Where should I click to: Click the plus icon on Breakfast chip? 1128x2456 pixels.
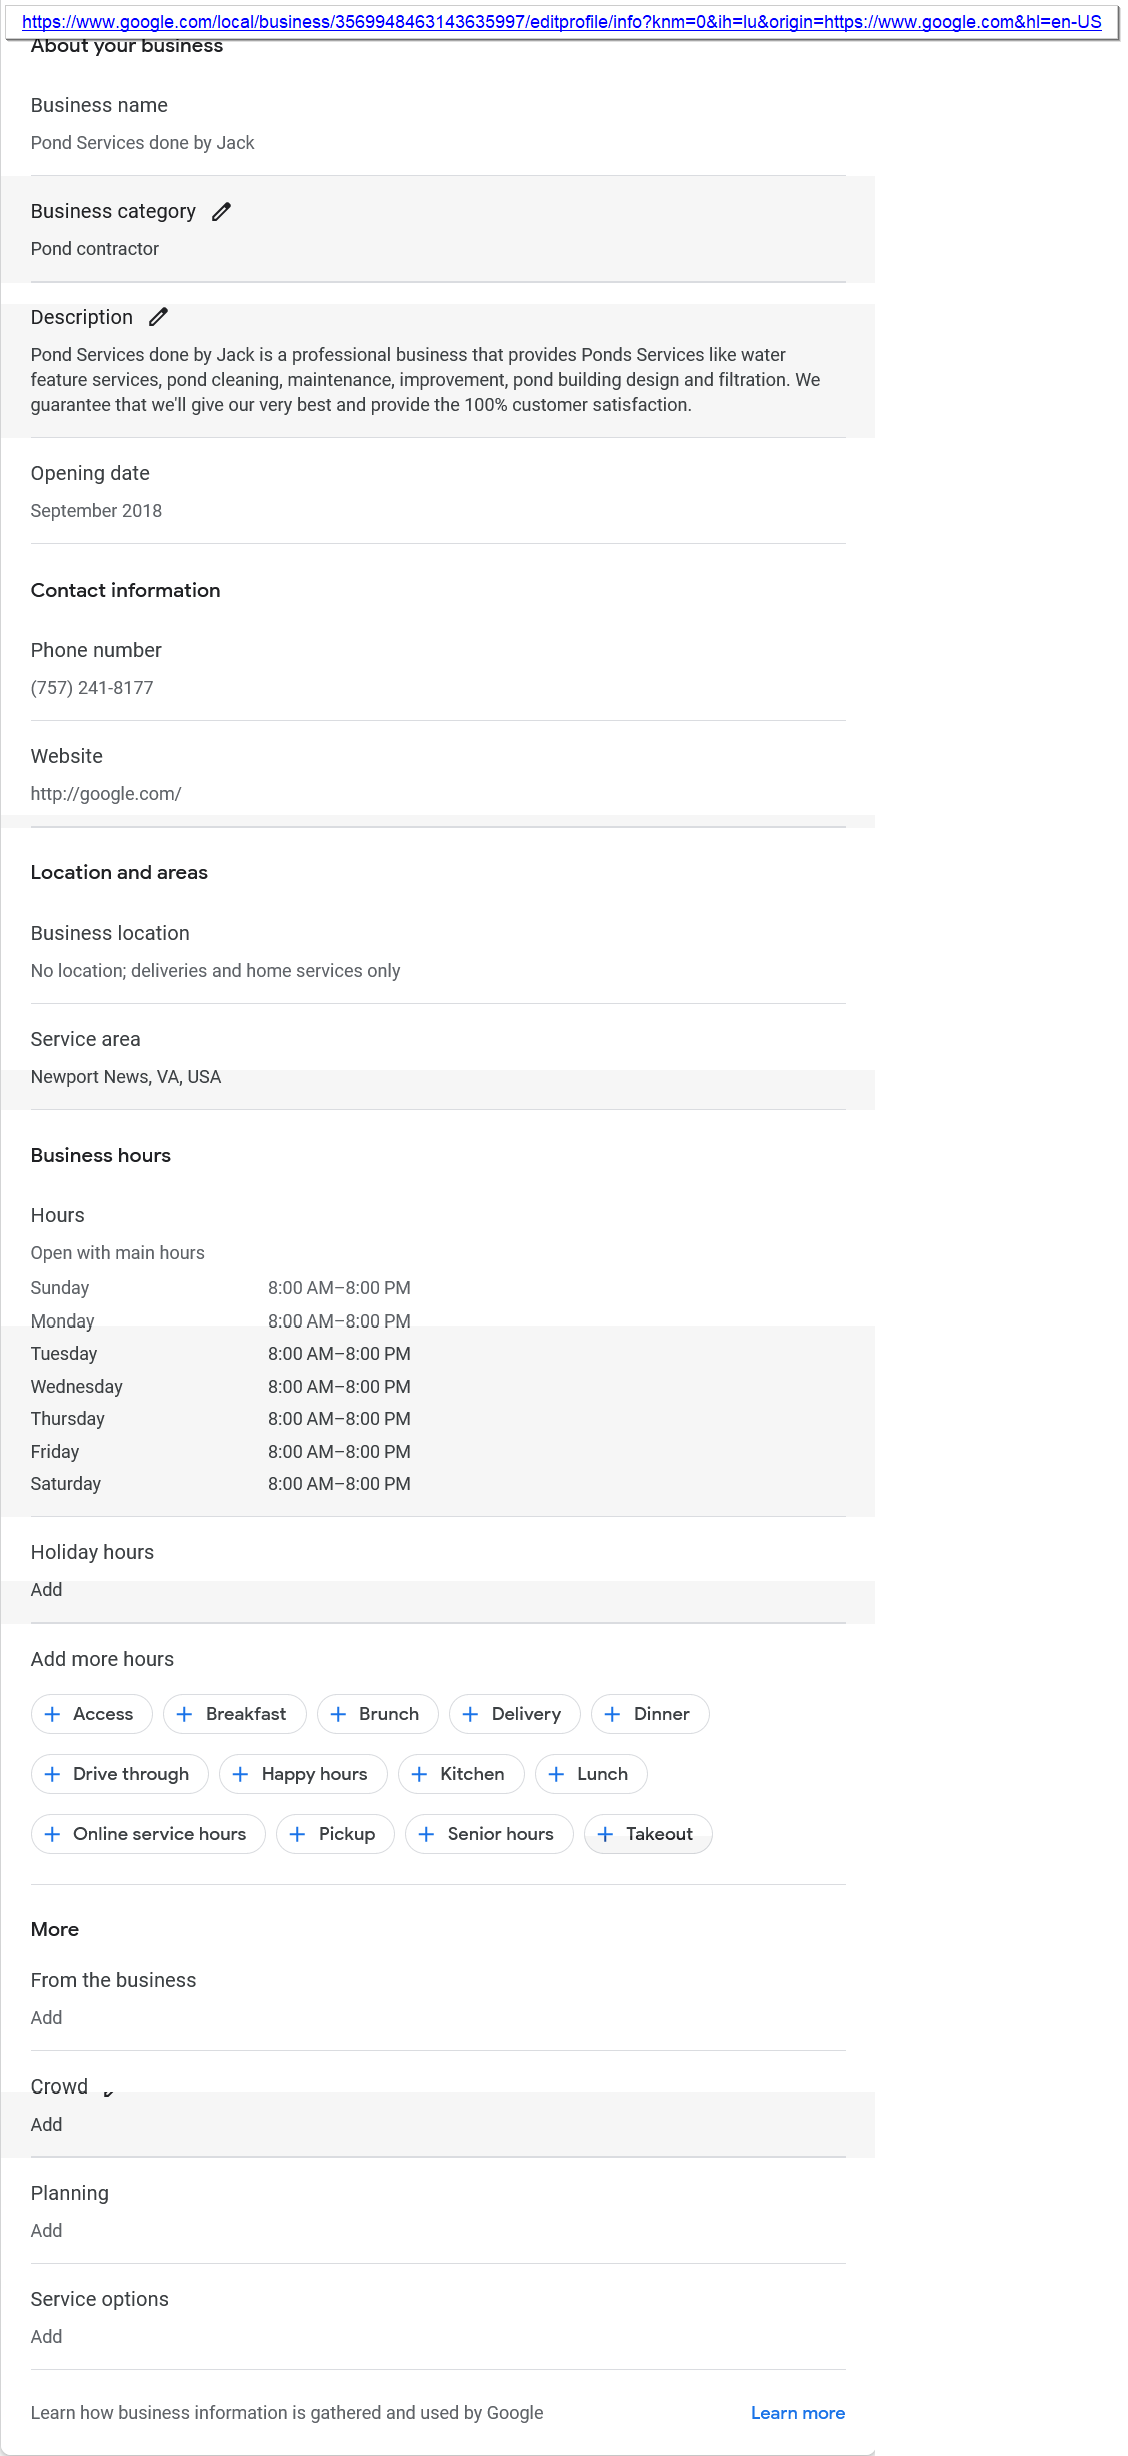click(x=185, y=1714)
